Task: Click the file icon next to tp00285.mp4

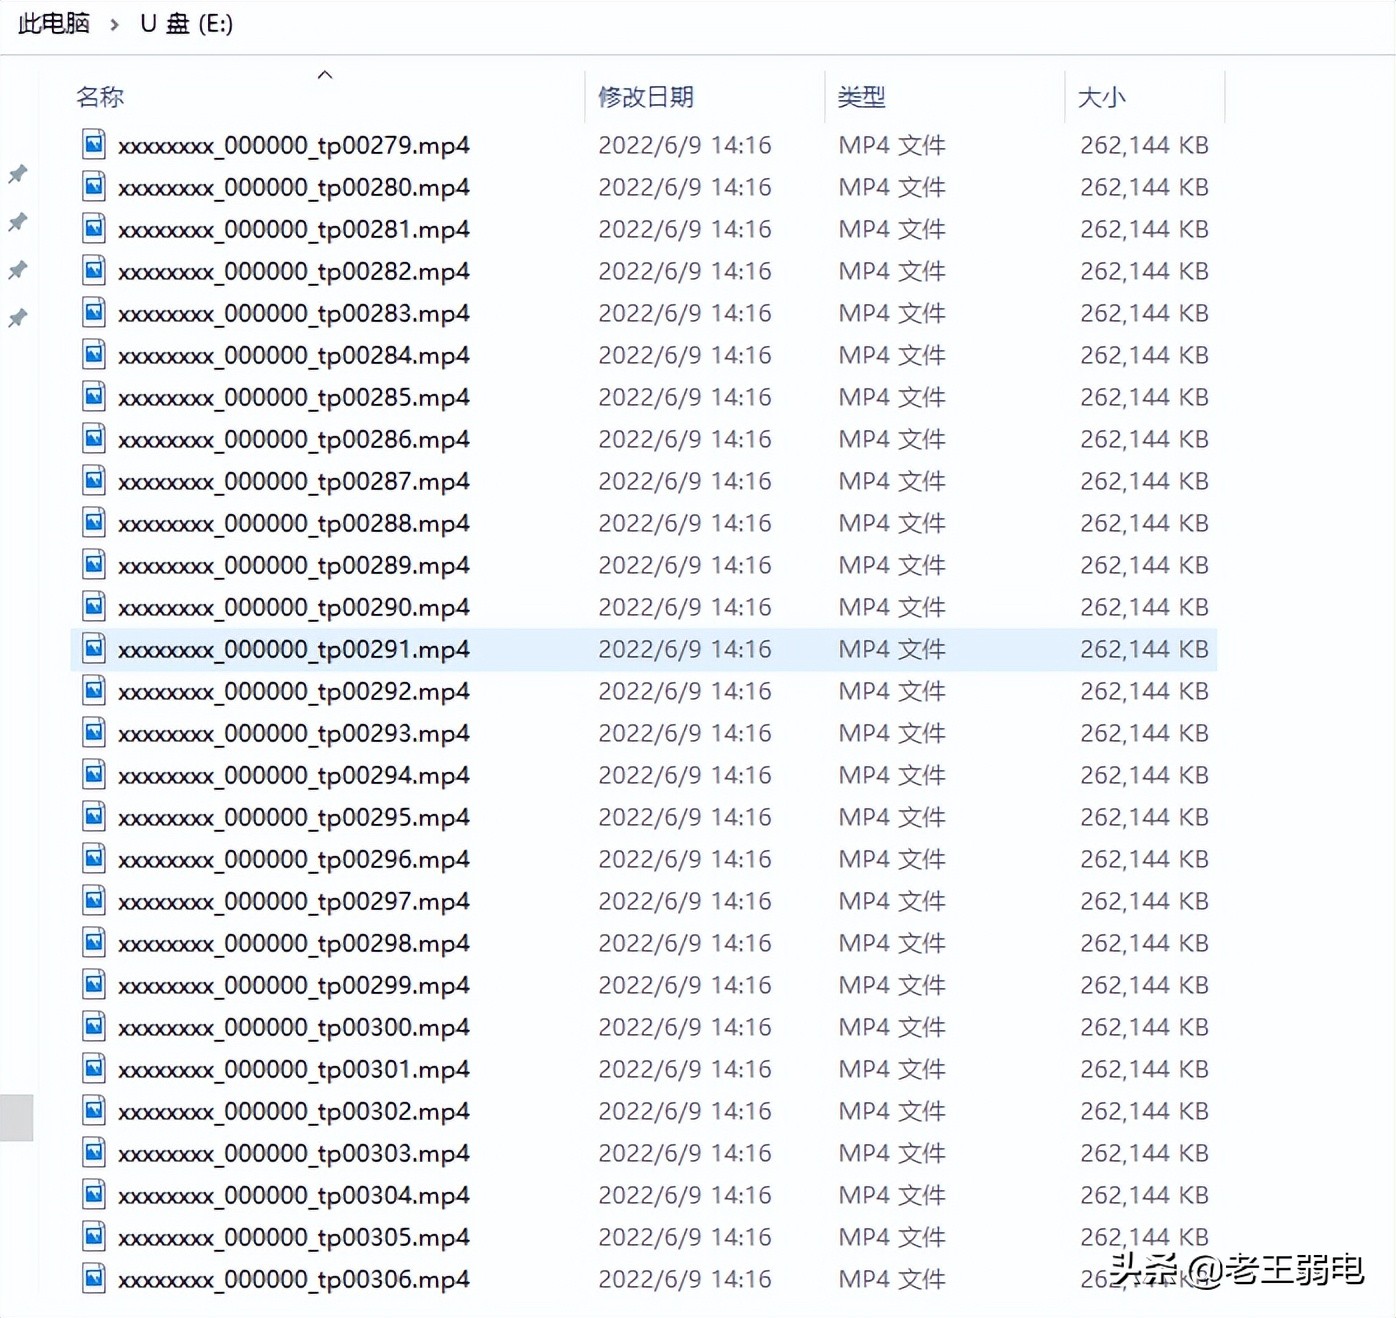Action: pyautogui.click(x=93, y=397)
